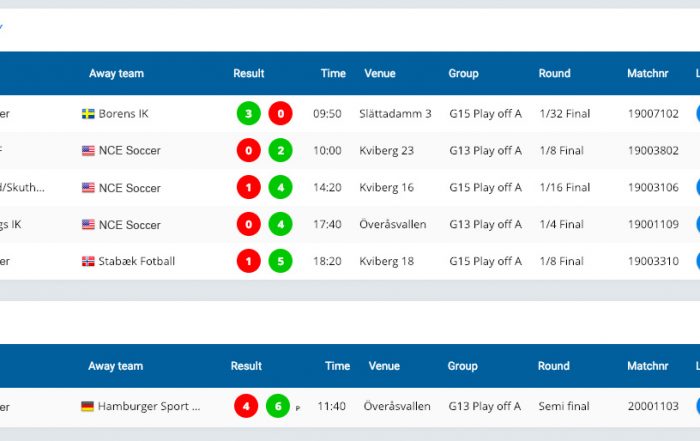Viewport: 700px width, 441px height.
Task: Click round 1/32 Final
Action: (565, 114)
